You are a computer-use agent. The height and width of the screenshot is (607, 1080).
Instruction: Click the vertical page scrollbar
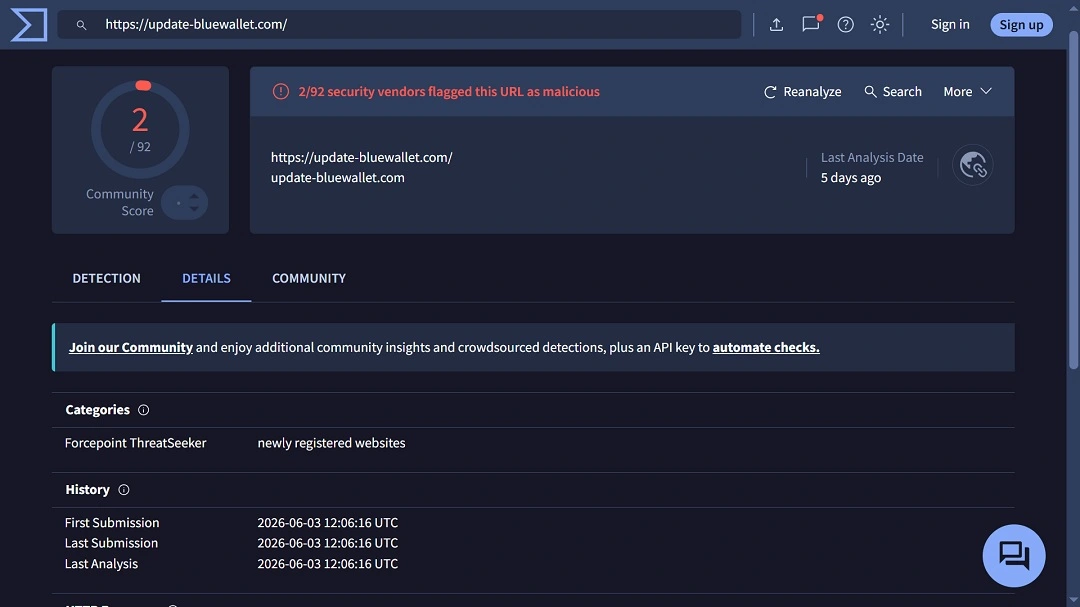click(1074, 200)
